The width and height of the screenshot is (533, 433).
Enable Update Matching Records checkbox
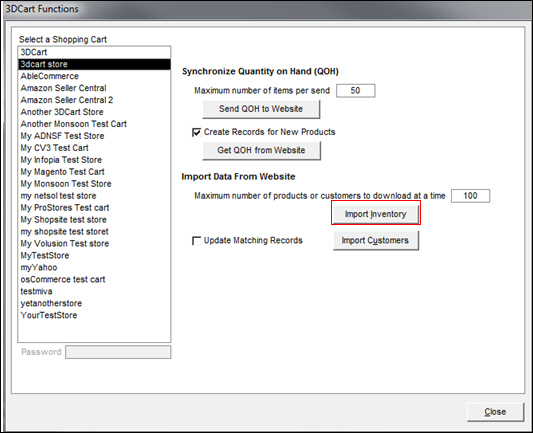click(x=196, y=241)
